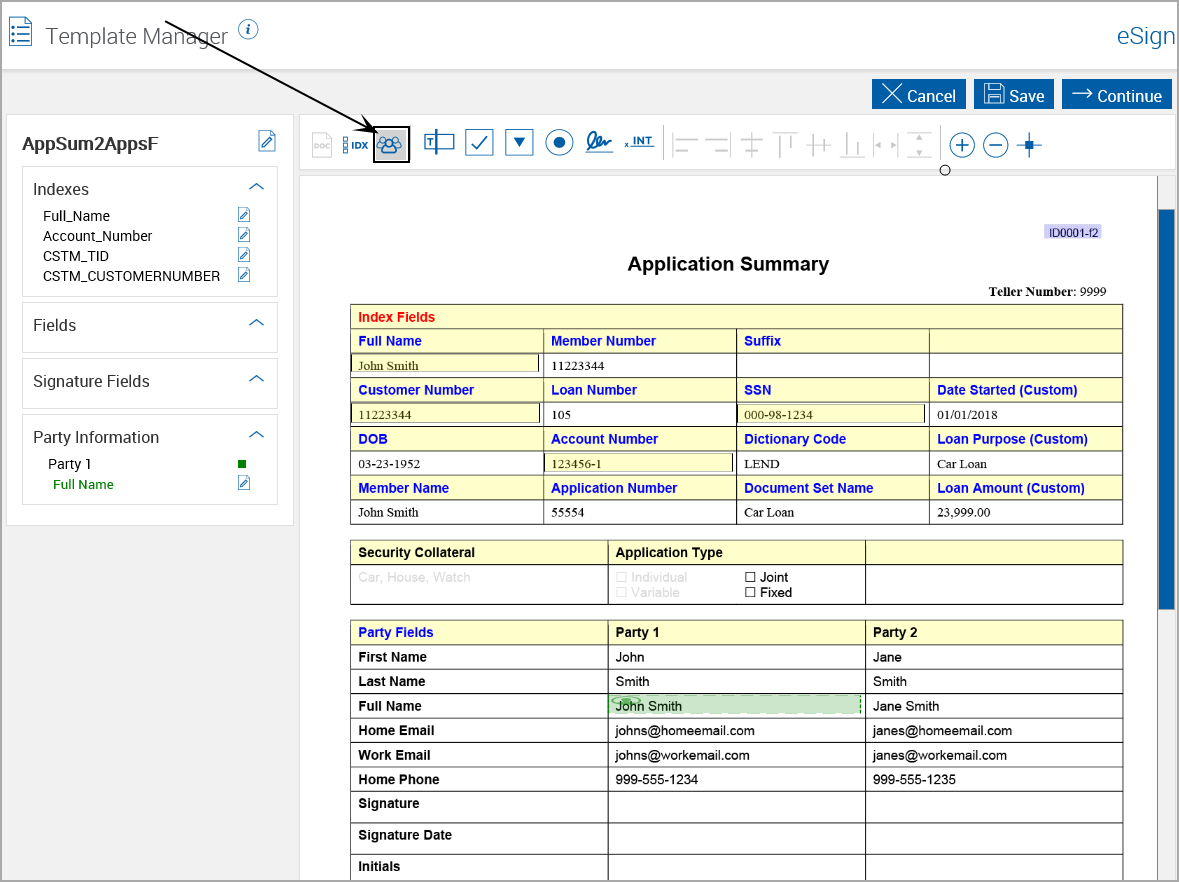Select Account_Number in the Indexes list

coord(97,236)
